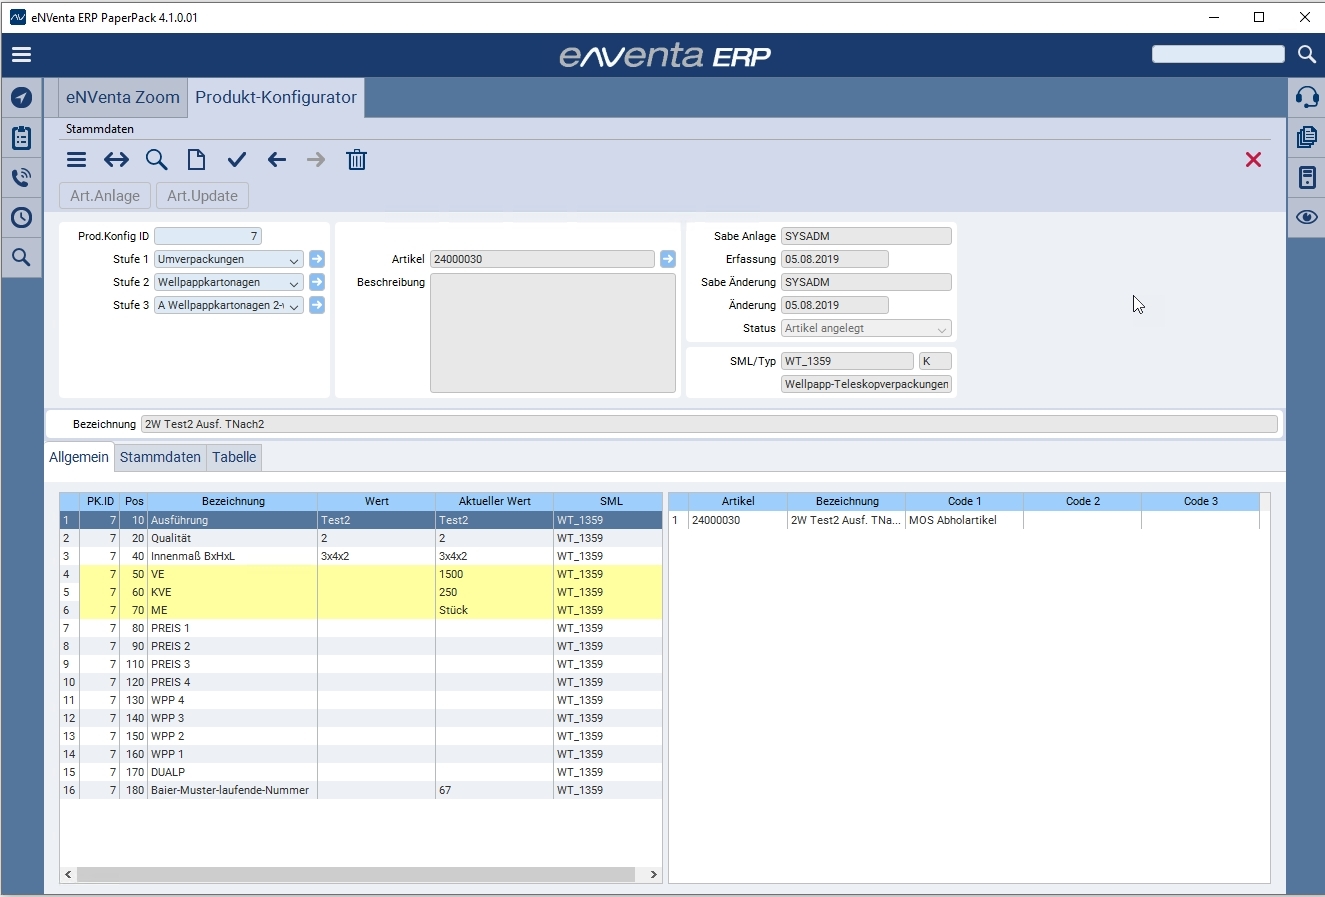The height and width of the screenshot is (897, 1325).
Task: Click the Code 1 column header
Action: coord(965,501)
